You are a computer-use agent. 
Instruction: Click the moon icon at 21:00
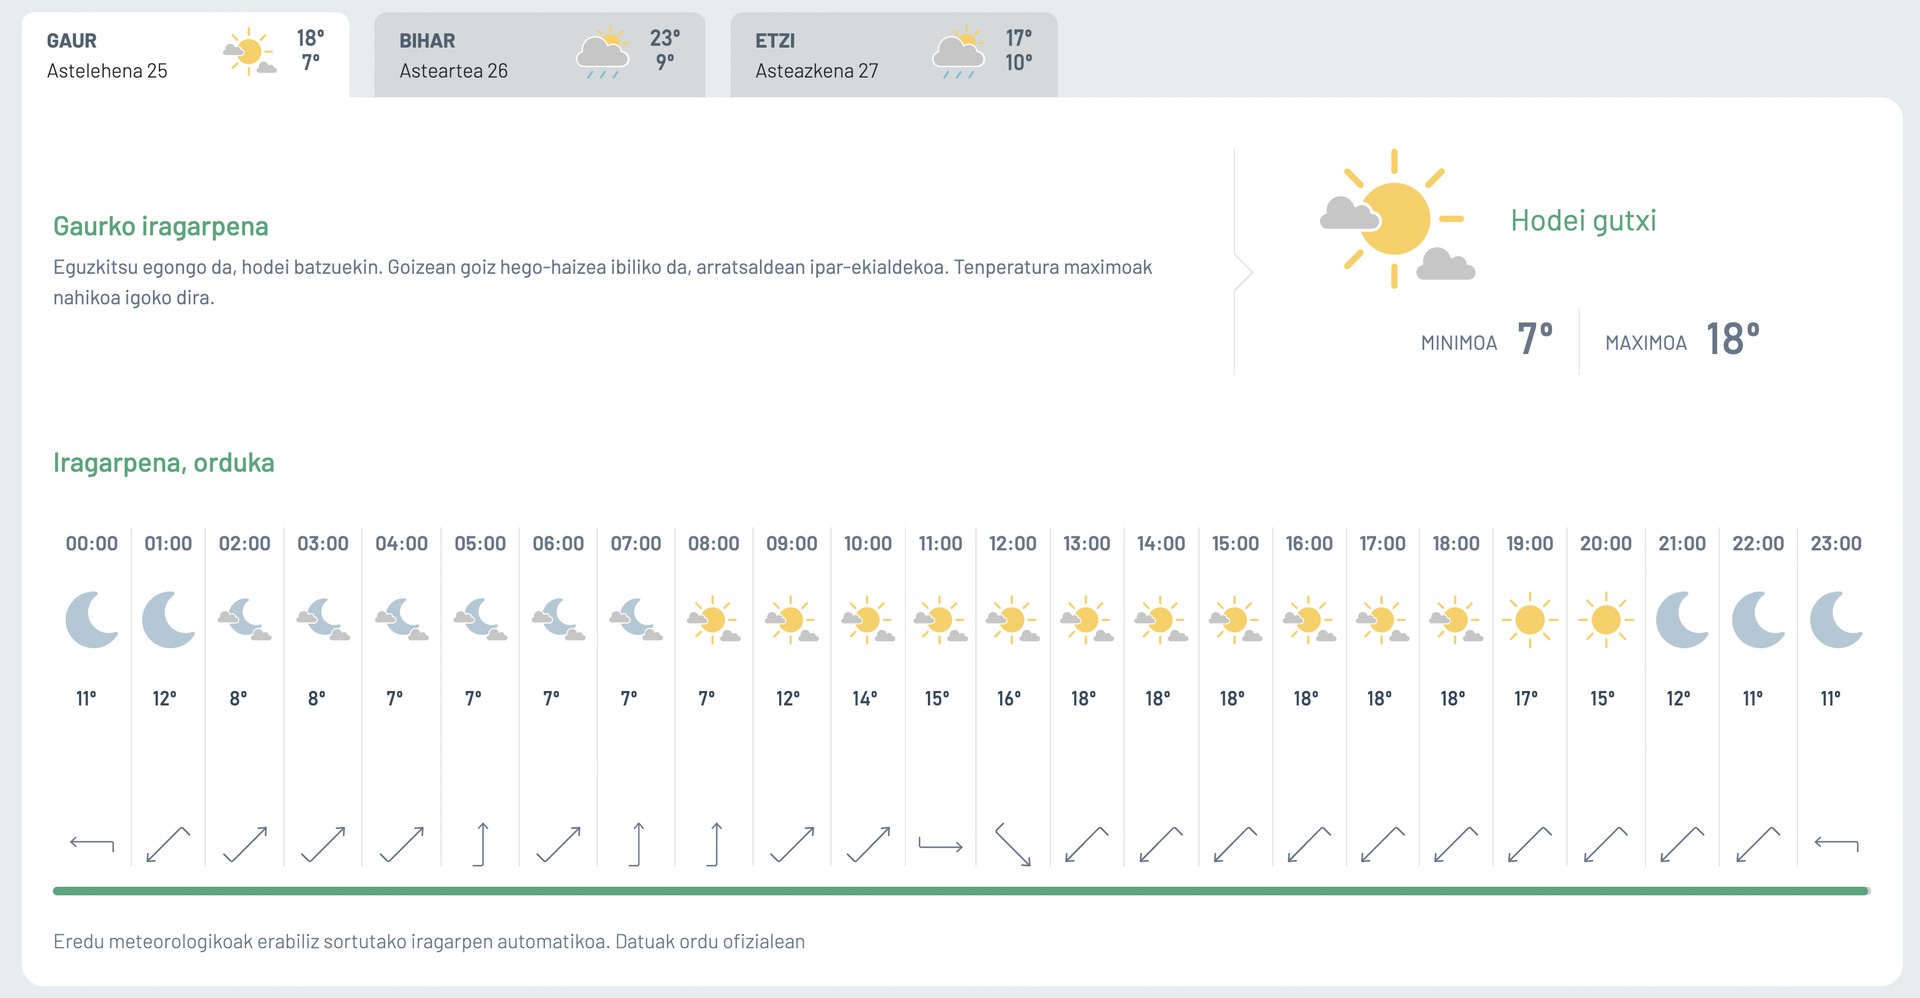click(1683, 620)
